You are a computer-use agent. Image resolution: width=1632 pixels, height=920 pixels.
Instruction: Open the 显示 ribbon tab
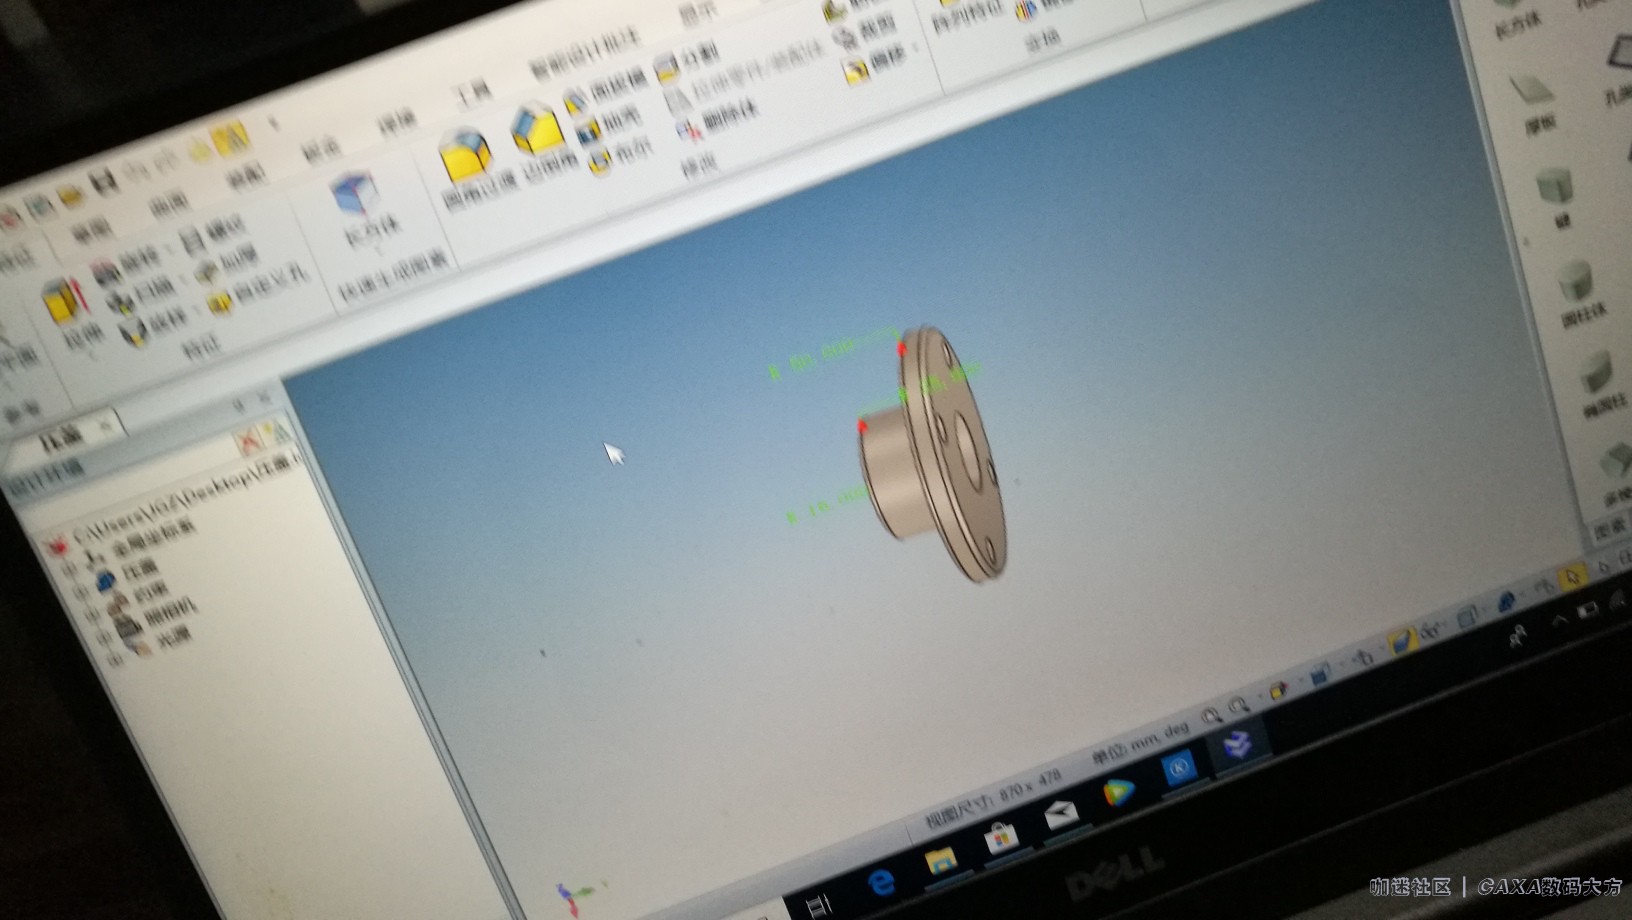click(x=697, y=13)
